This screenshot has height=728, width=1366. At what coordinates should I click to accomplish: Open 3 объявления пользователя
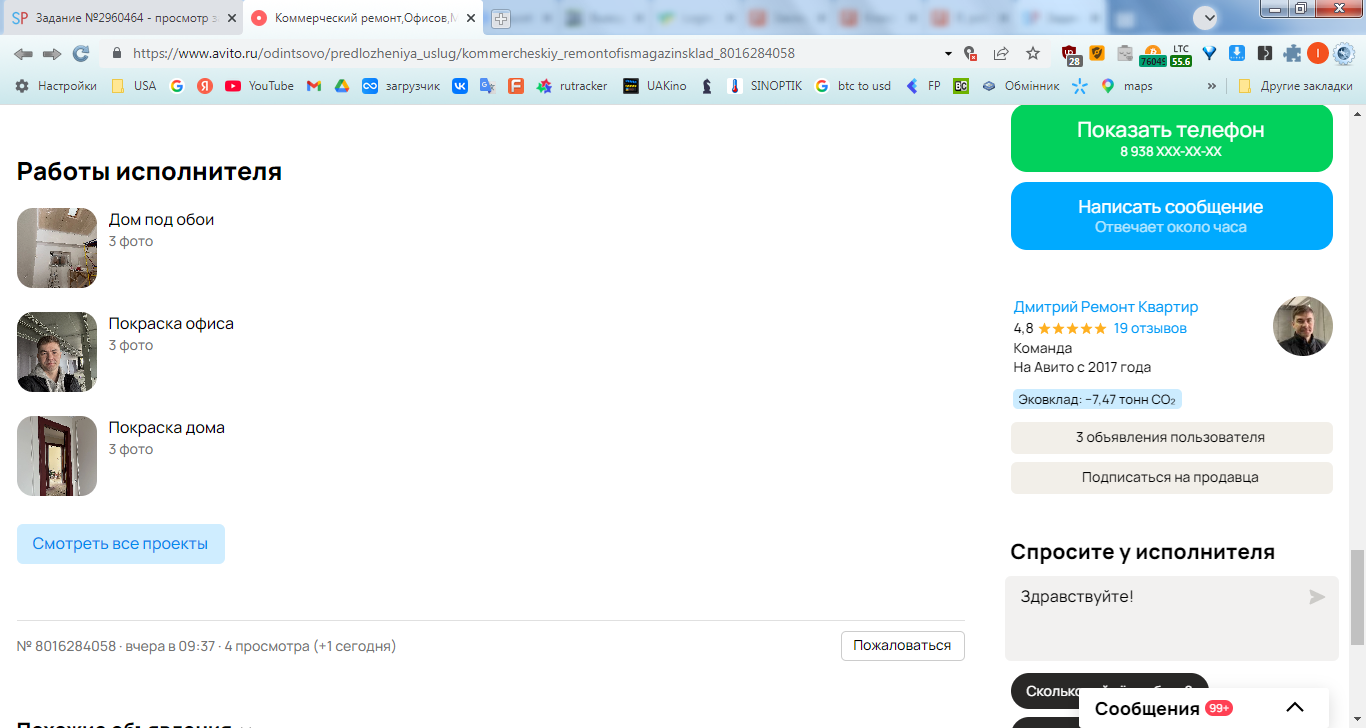[x=1171, y=438]
